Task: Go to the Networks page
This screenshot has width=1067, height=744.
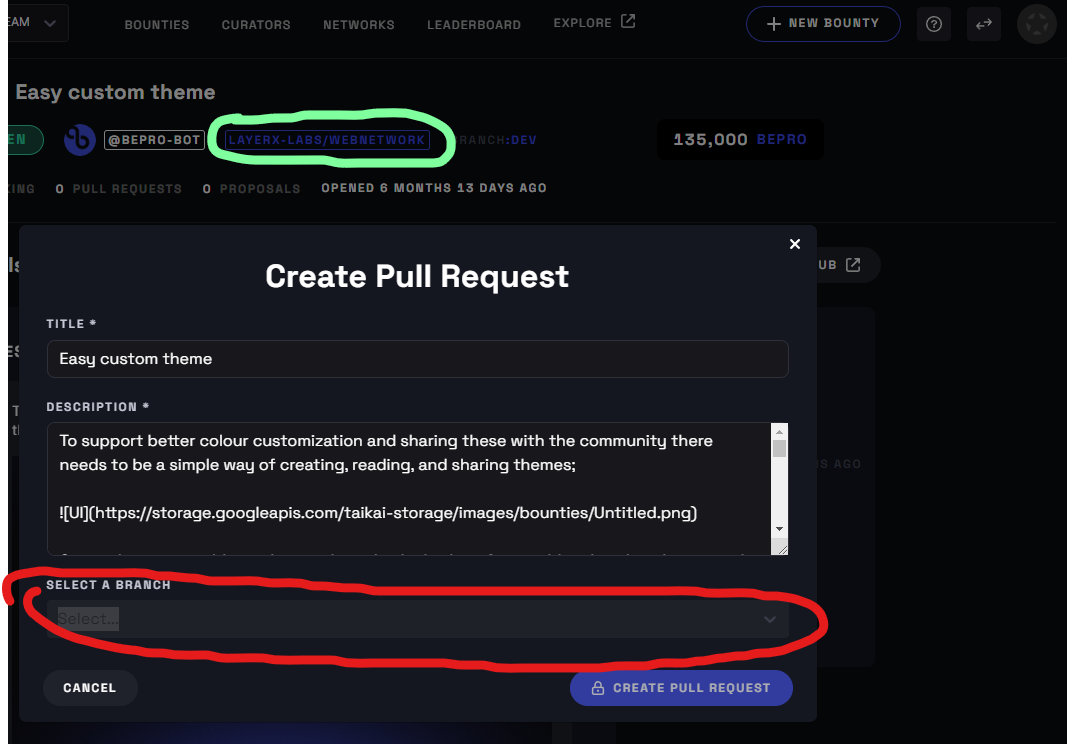Action: (359, 25)
